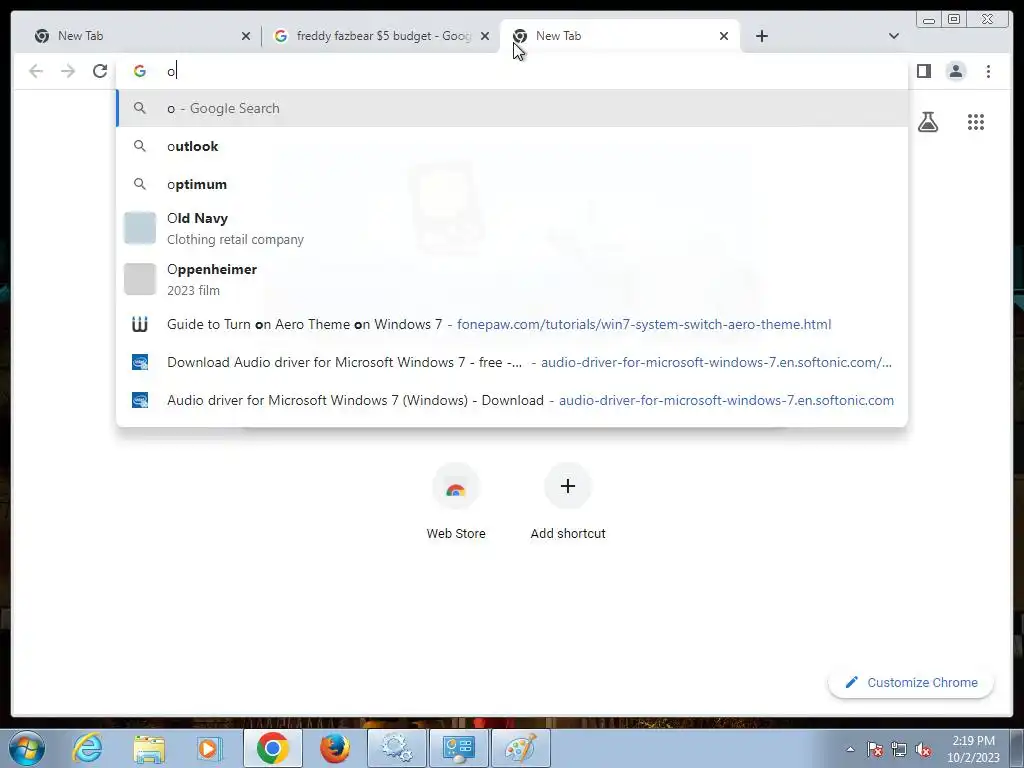Click the Chrome taskbar icon
Screen dimensions: 1024x768
click(272, 748)
